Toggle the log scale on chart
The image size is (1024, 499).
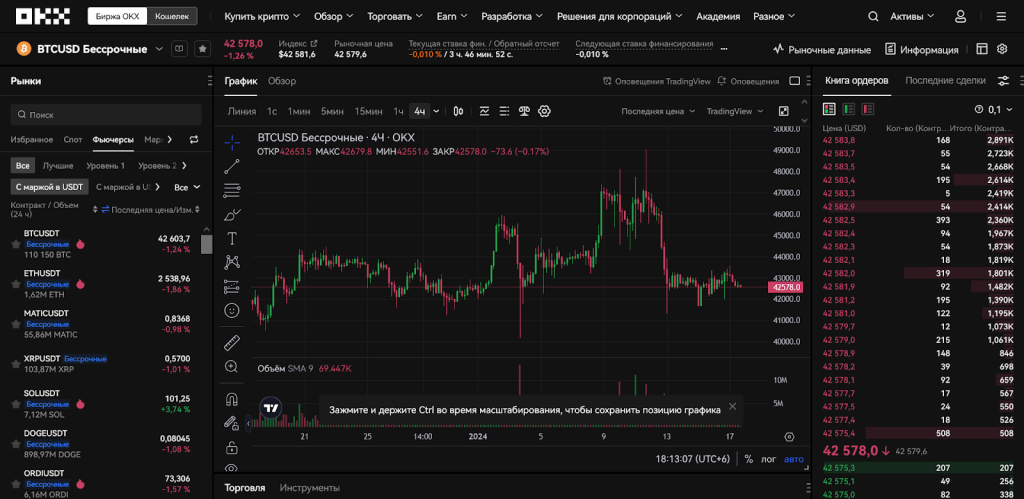(770, 459)
